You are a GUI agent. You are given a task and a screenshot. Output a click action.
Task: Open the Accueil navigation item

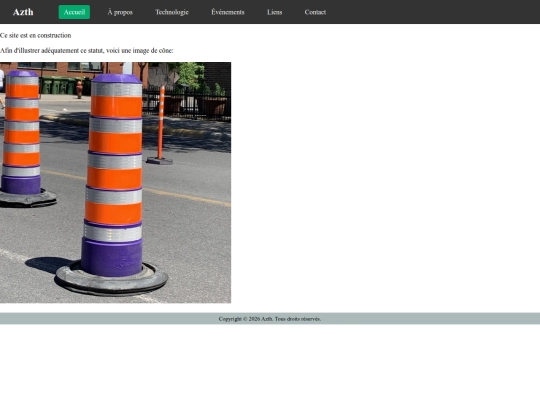pos(74,12)
